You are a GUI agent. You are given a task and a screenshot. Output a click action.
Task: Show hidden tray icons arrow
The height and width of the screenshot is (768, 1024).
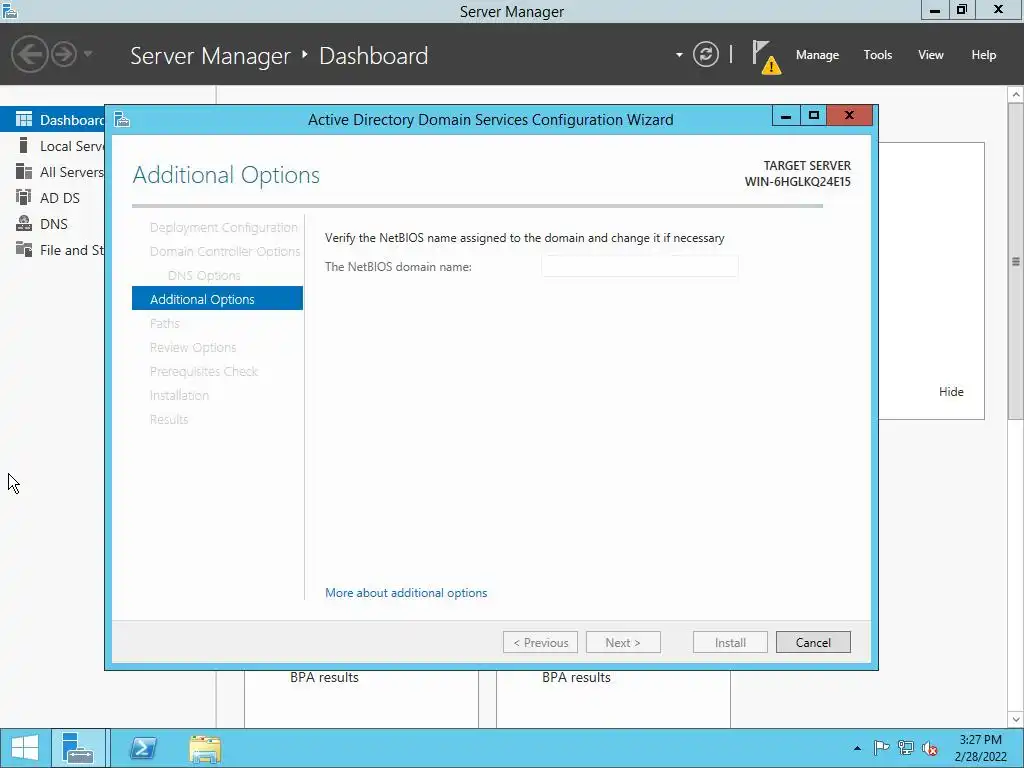(x=857, y=748)
